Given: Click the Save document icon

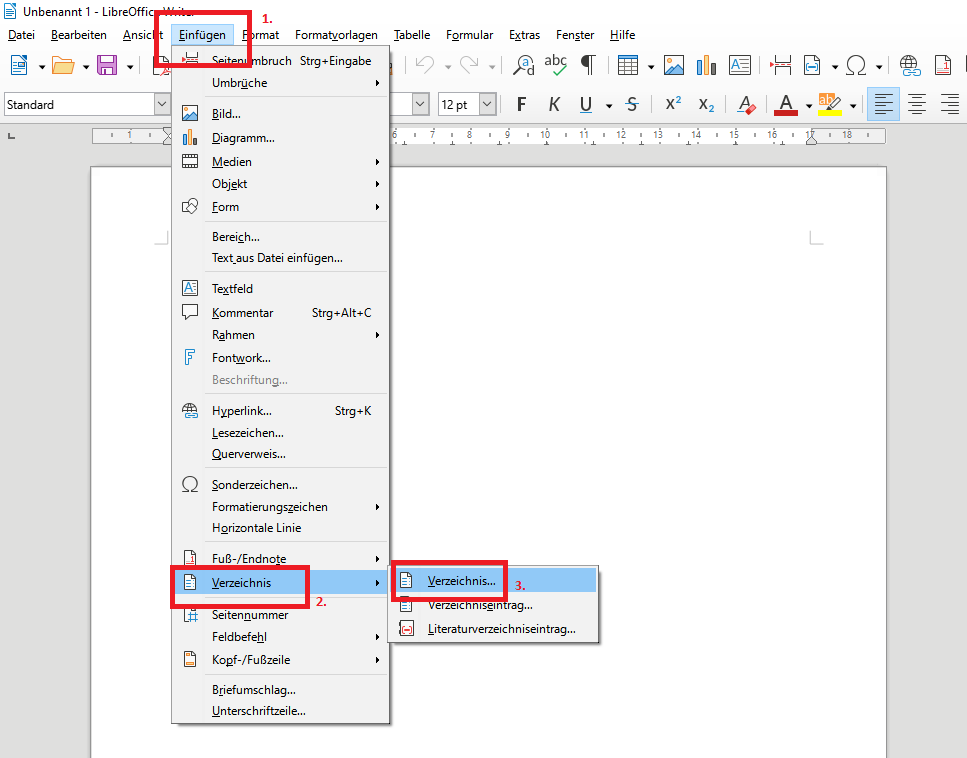Looking at the screenshot, I should [x=107, y=65].
